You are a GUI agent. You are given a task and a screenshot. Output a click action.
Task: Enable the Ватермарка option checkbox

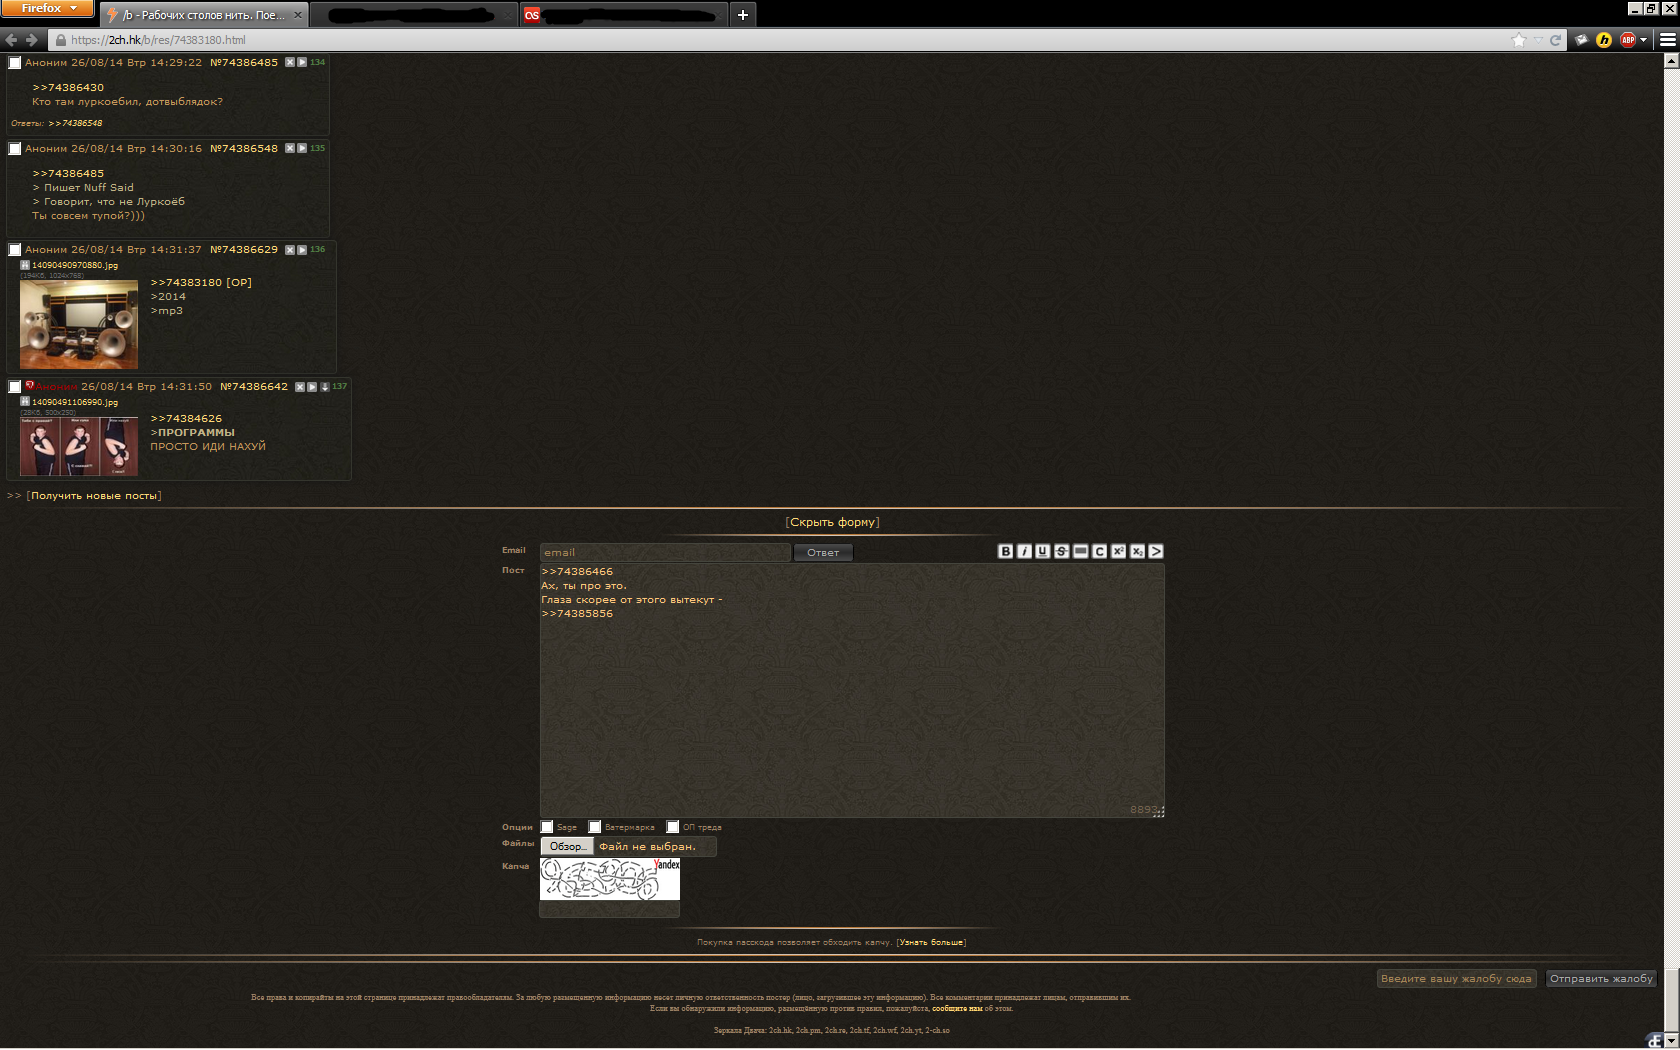(595, 827)
